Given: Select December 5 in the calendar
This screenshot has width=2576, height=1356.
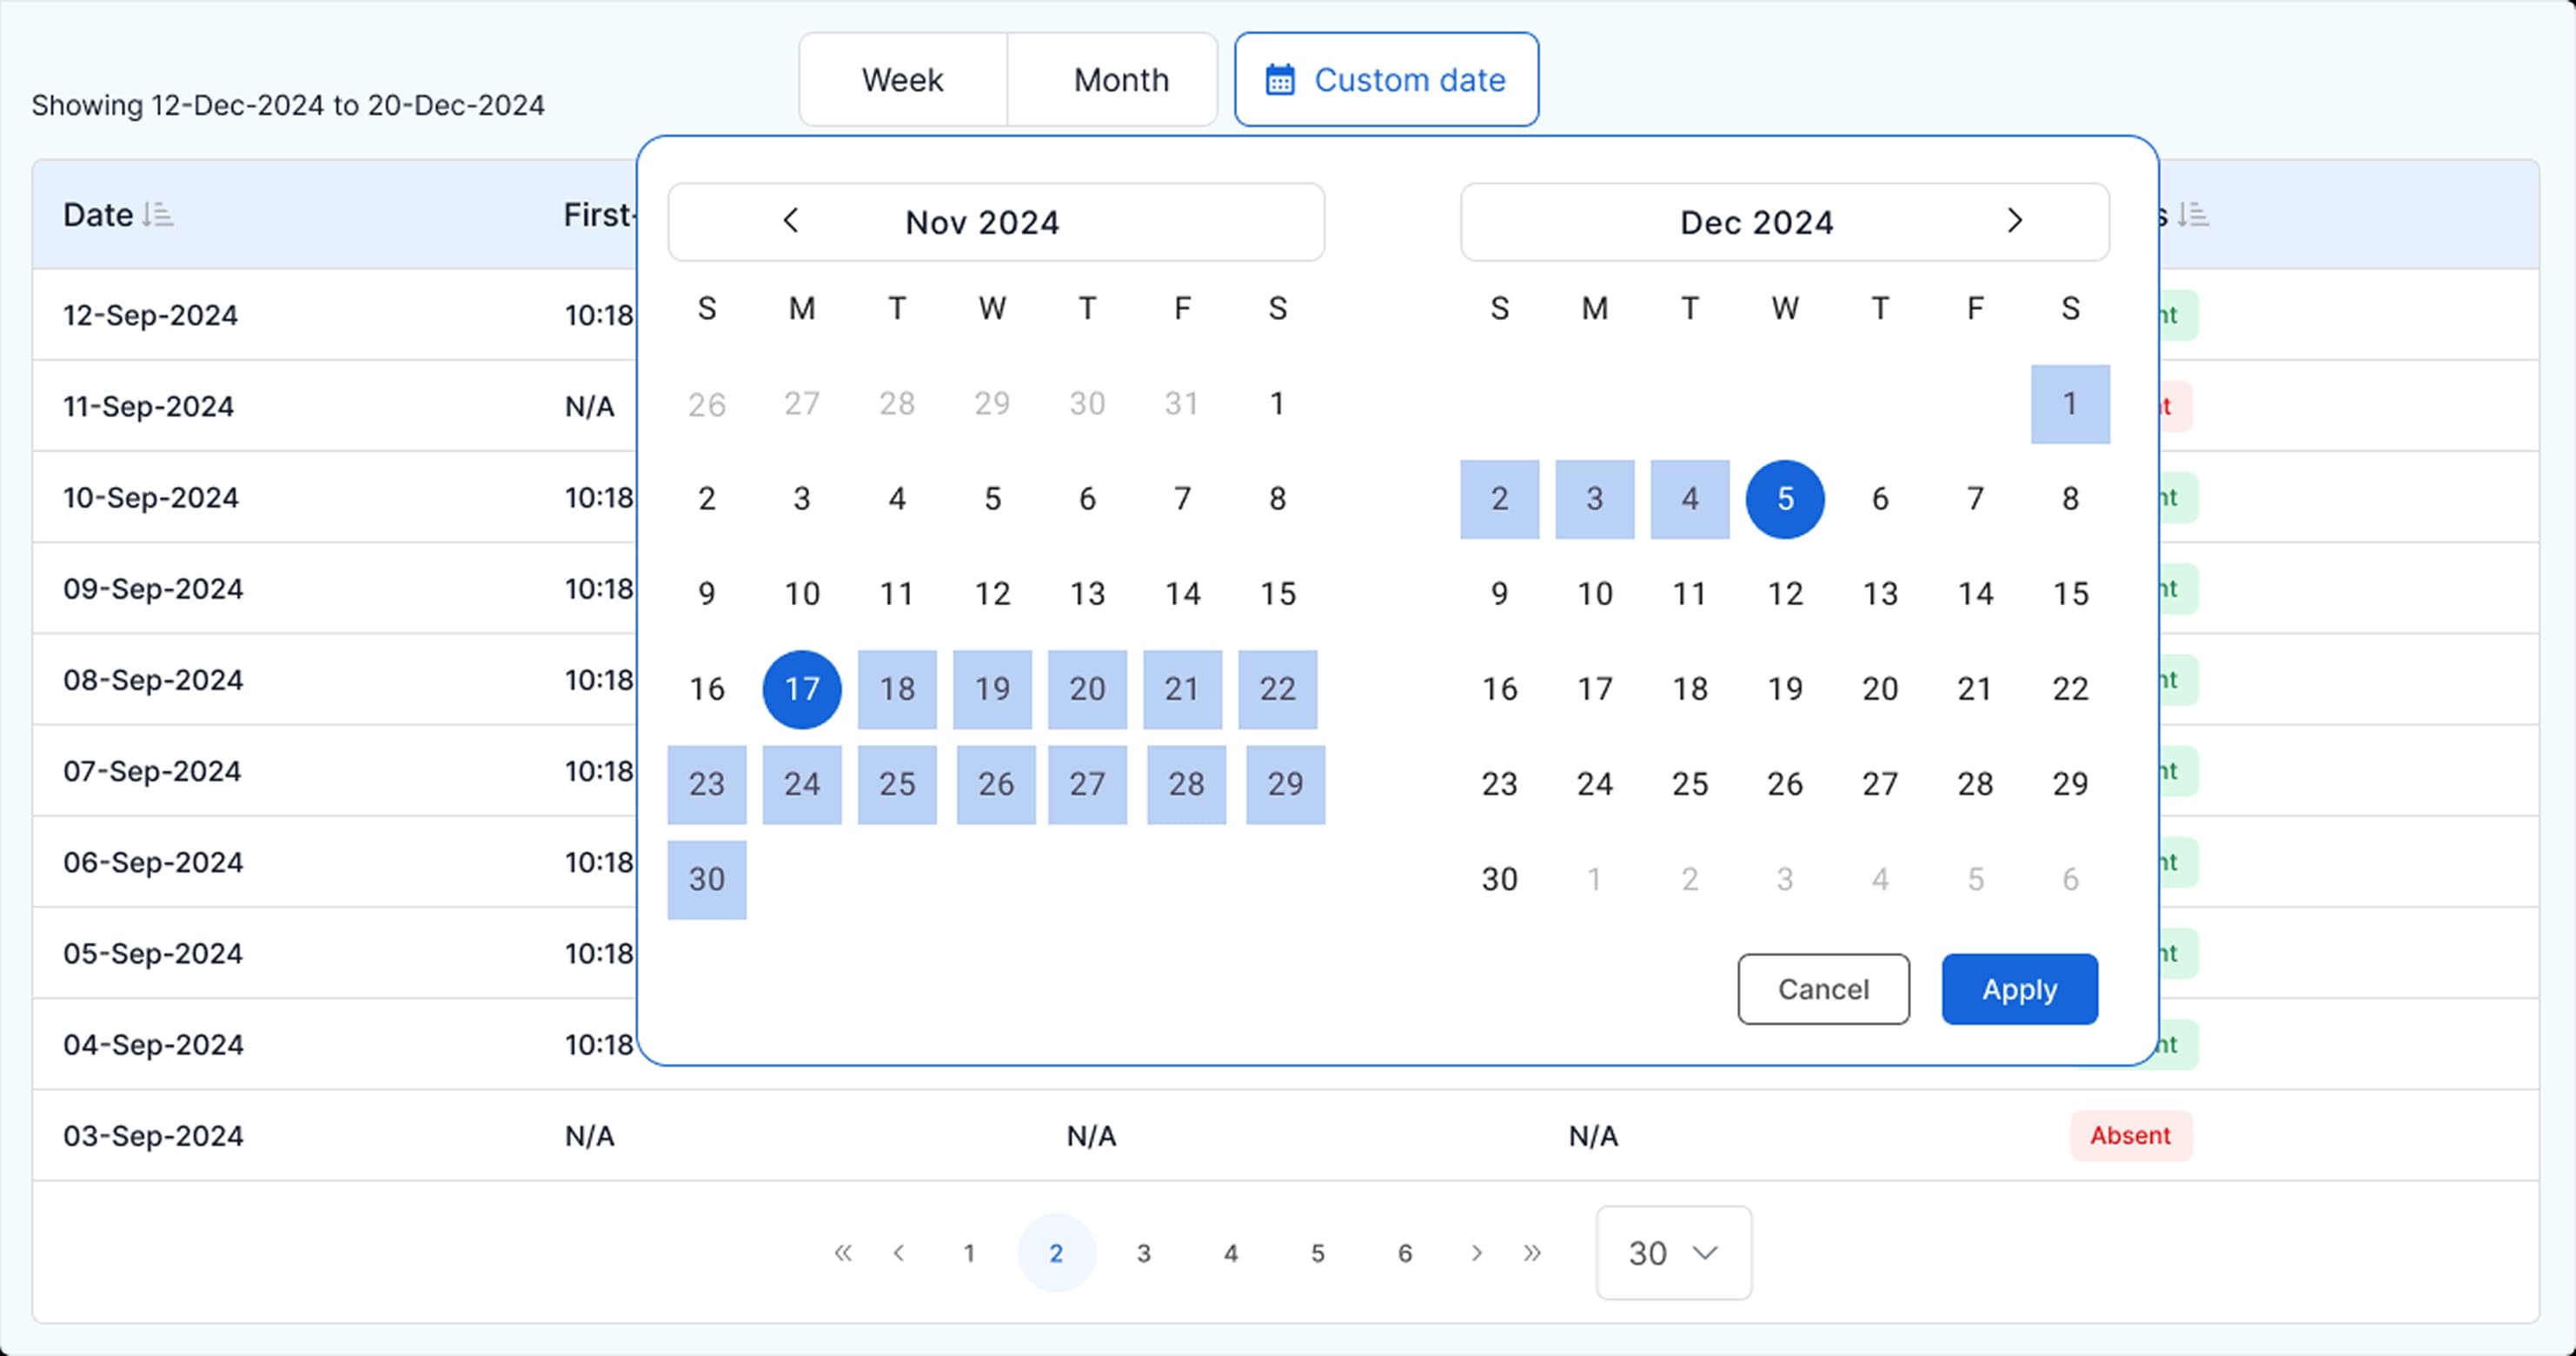Looking at the screenshot, I should click(1785, 499).
